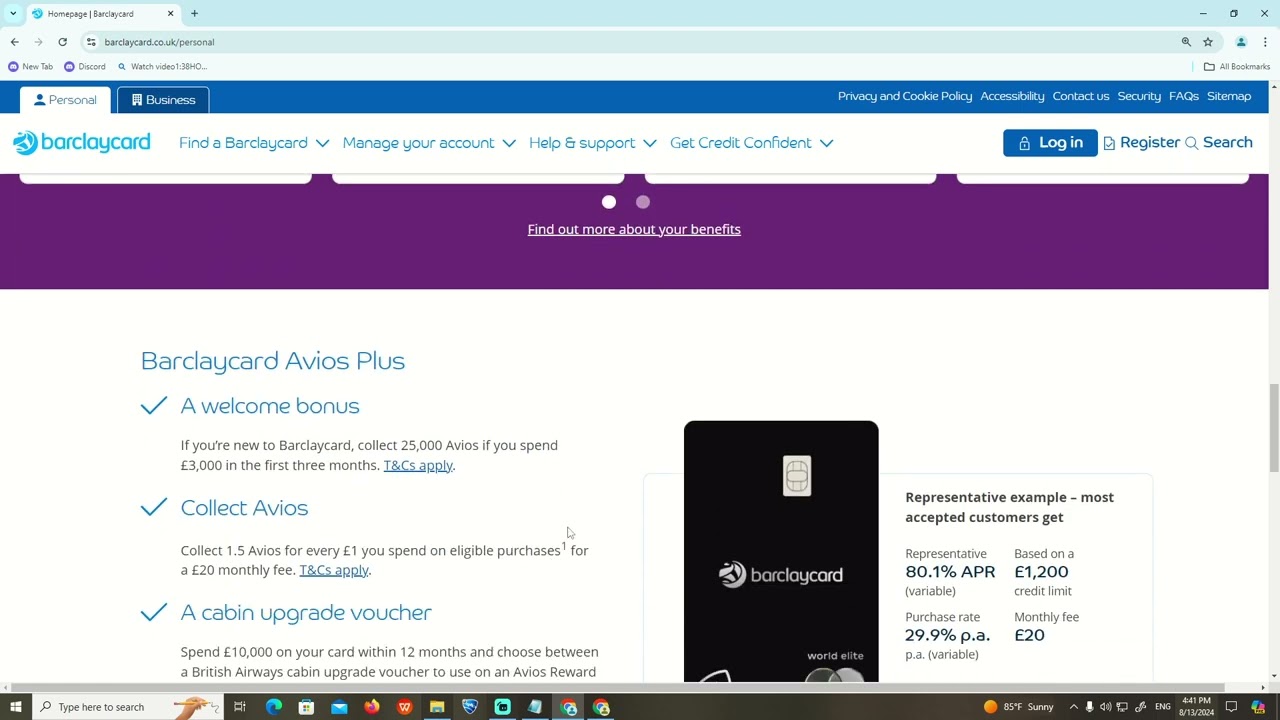
Task: Click the Barclaycard logo
Action: [82, 143]
